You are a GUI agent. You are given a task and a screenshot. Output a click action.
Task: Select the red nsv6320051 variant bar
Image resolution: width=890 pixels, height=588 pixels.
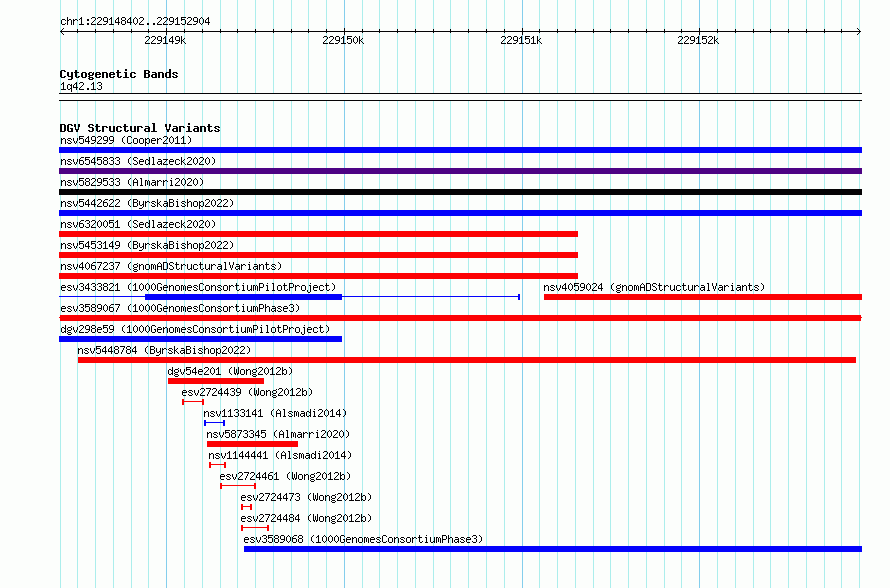(318, 234)
